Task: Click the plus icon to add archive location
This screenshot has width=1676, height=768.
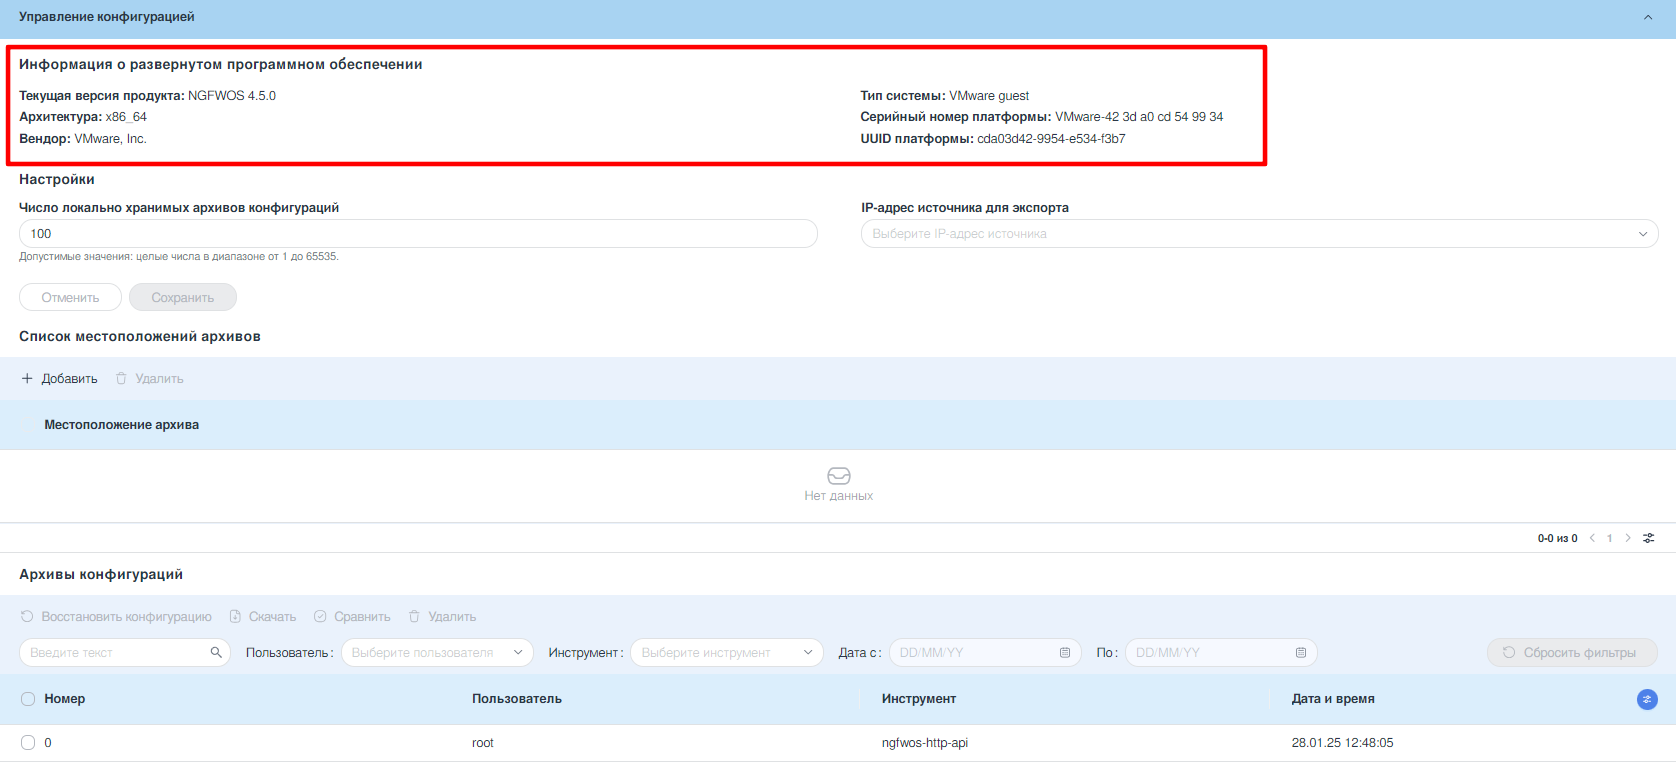Action: [x=27, y=379]
